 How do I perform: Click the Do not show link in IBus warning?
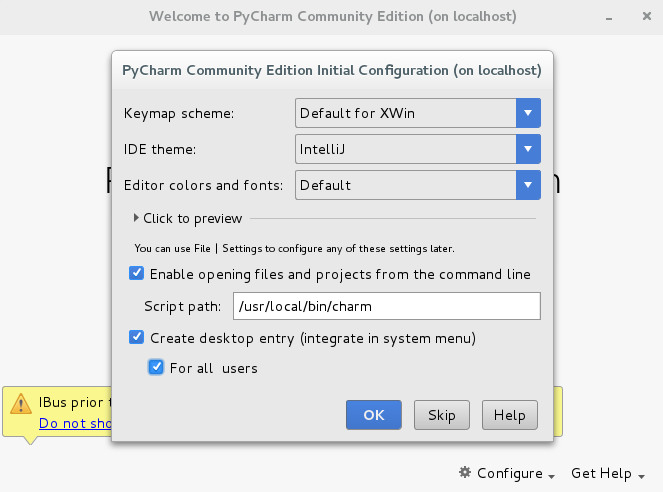(x=75, y=423)
